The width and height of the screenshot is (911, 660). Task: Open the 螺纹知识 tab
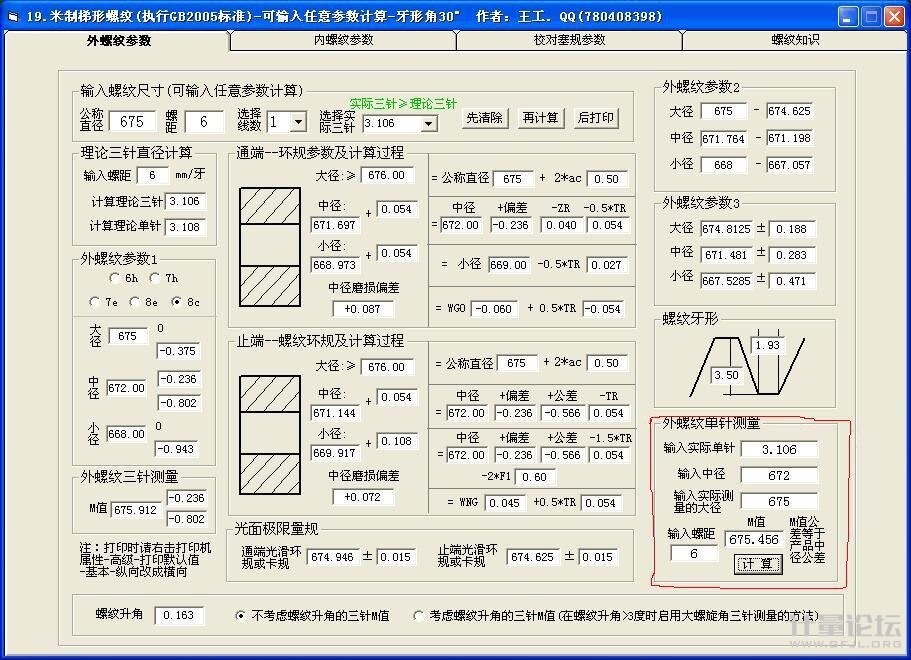(x=795, y=40)
